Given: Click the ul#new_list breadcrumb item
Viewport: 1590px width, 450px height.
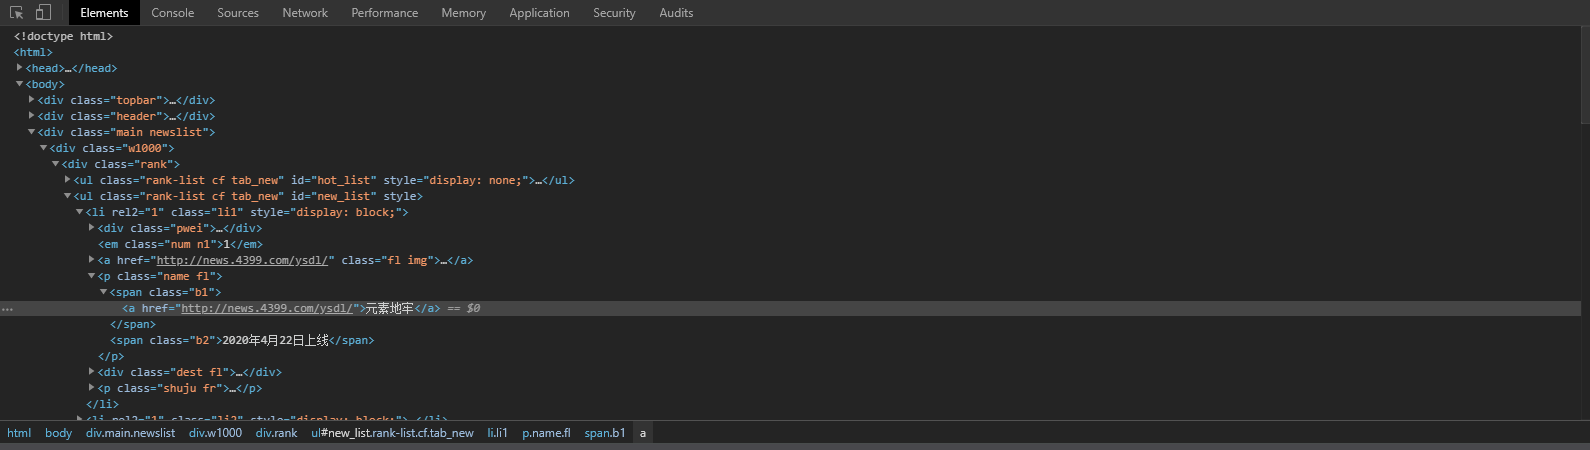Looking at the screenshot, I should tap(392, 433).
